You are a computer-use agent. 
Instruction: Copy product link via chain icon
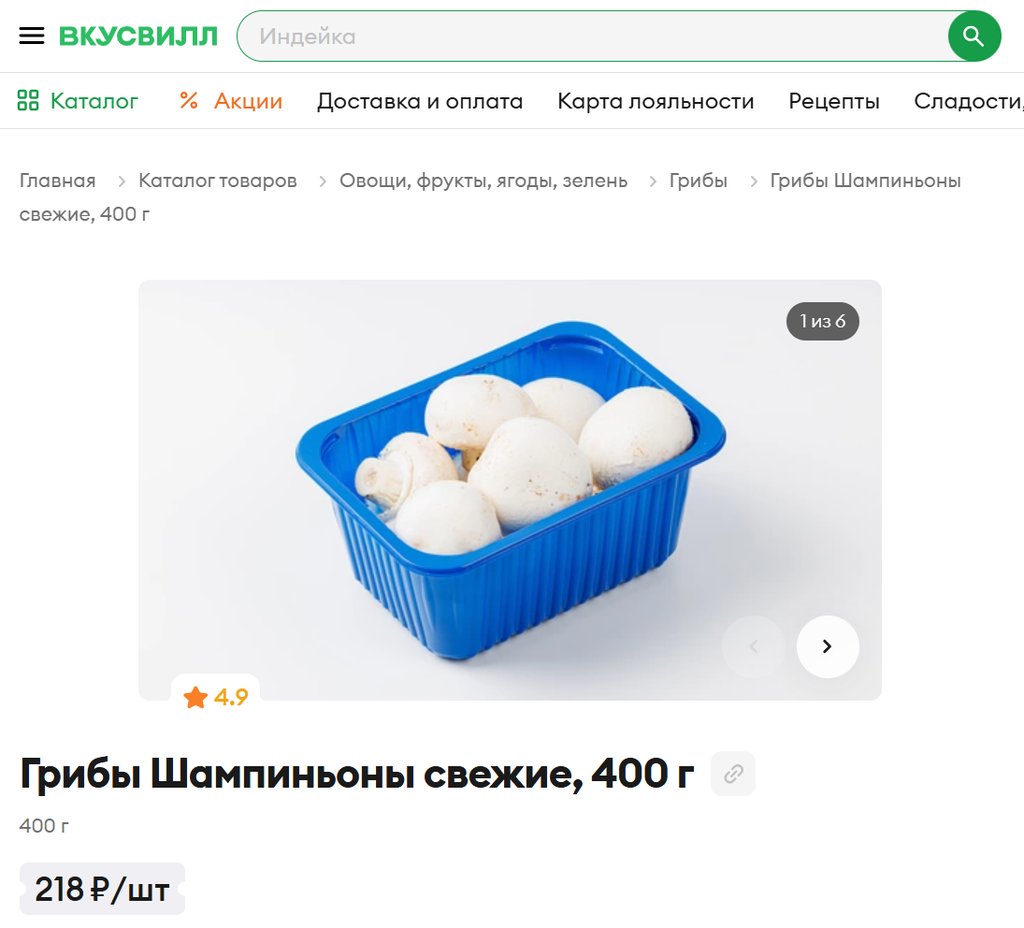click(x=733, y=774)
